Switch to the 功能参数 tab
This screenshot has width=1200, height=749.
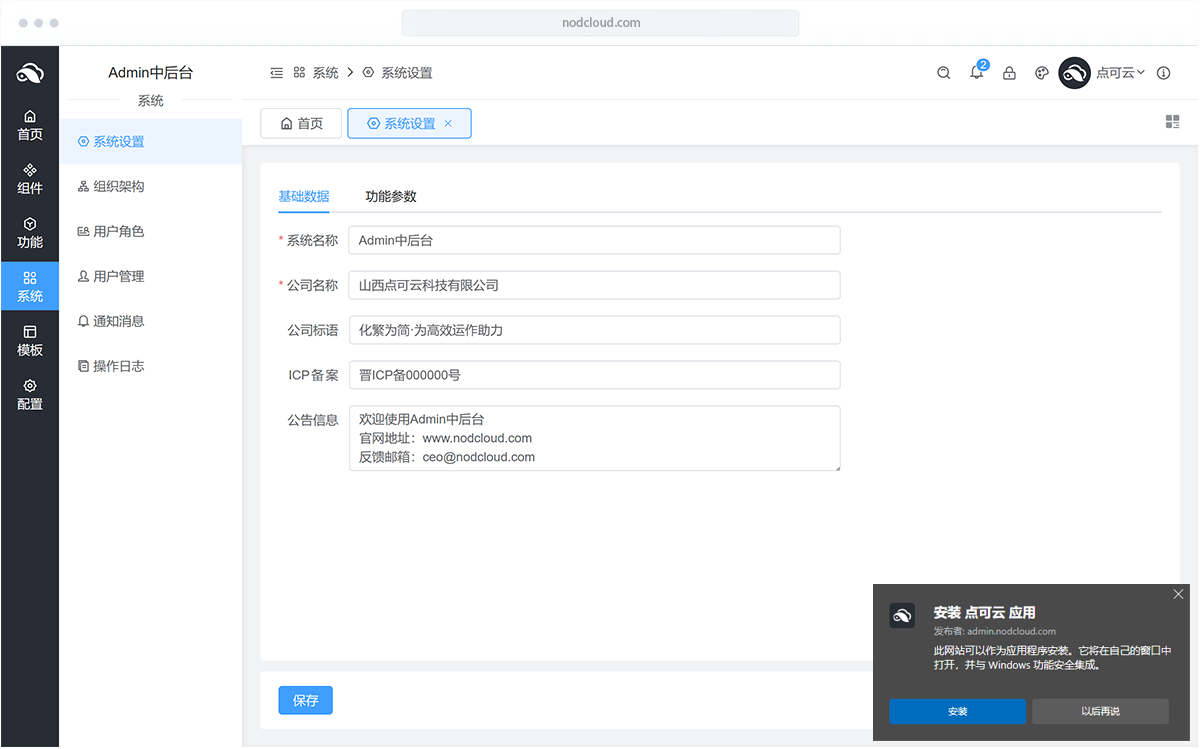(391, 196)
